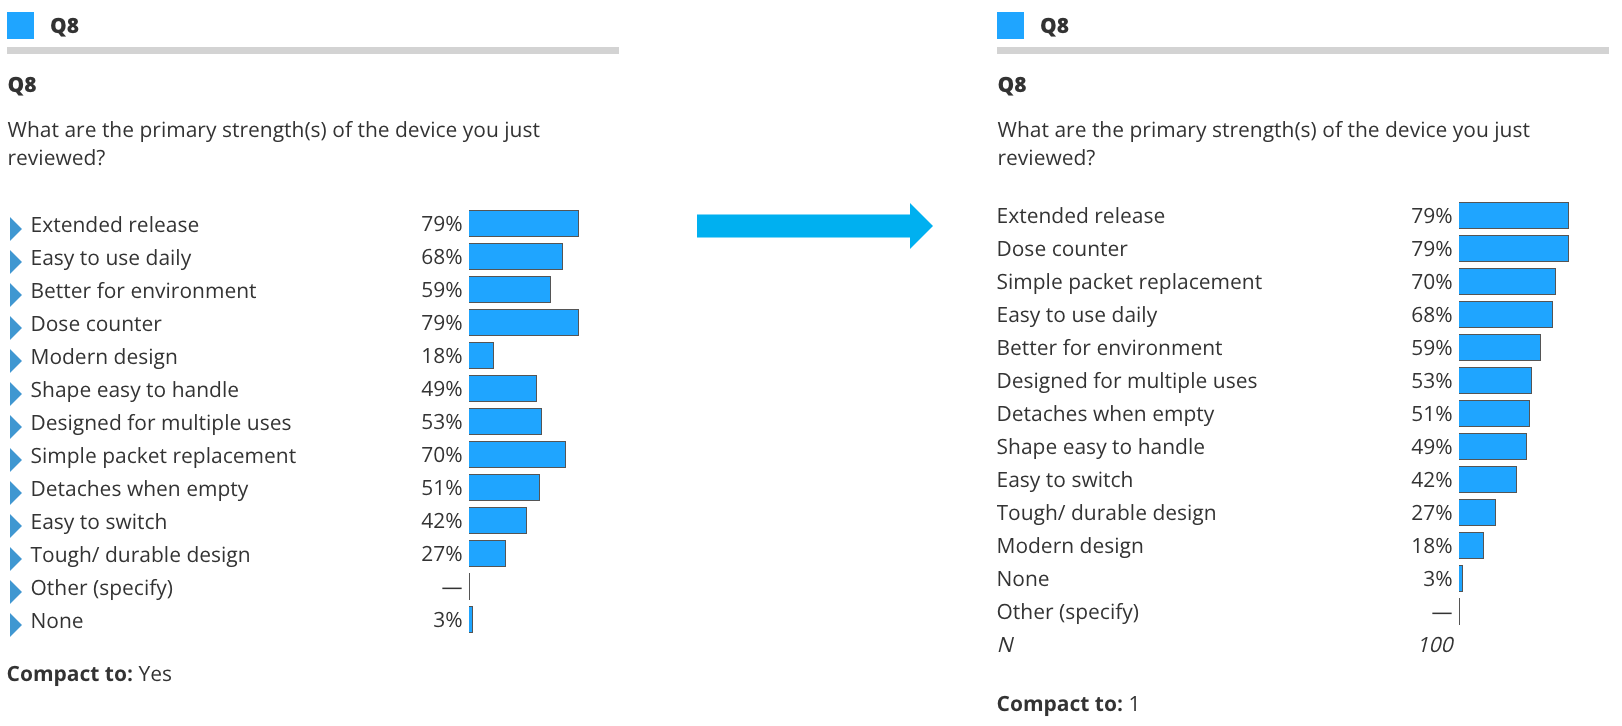This screenshot has height=726, width=1622.
Task: Expand the Better for environment row
Action: click(15, 294)
